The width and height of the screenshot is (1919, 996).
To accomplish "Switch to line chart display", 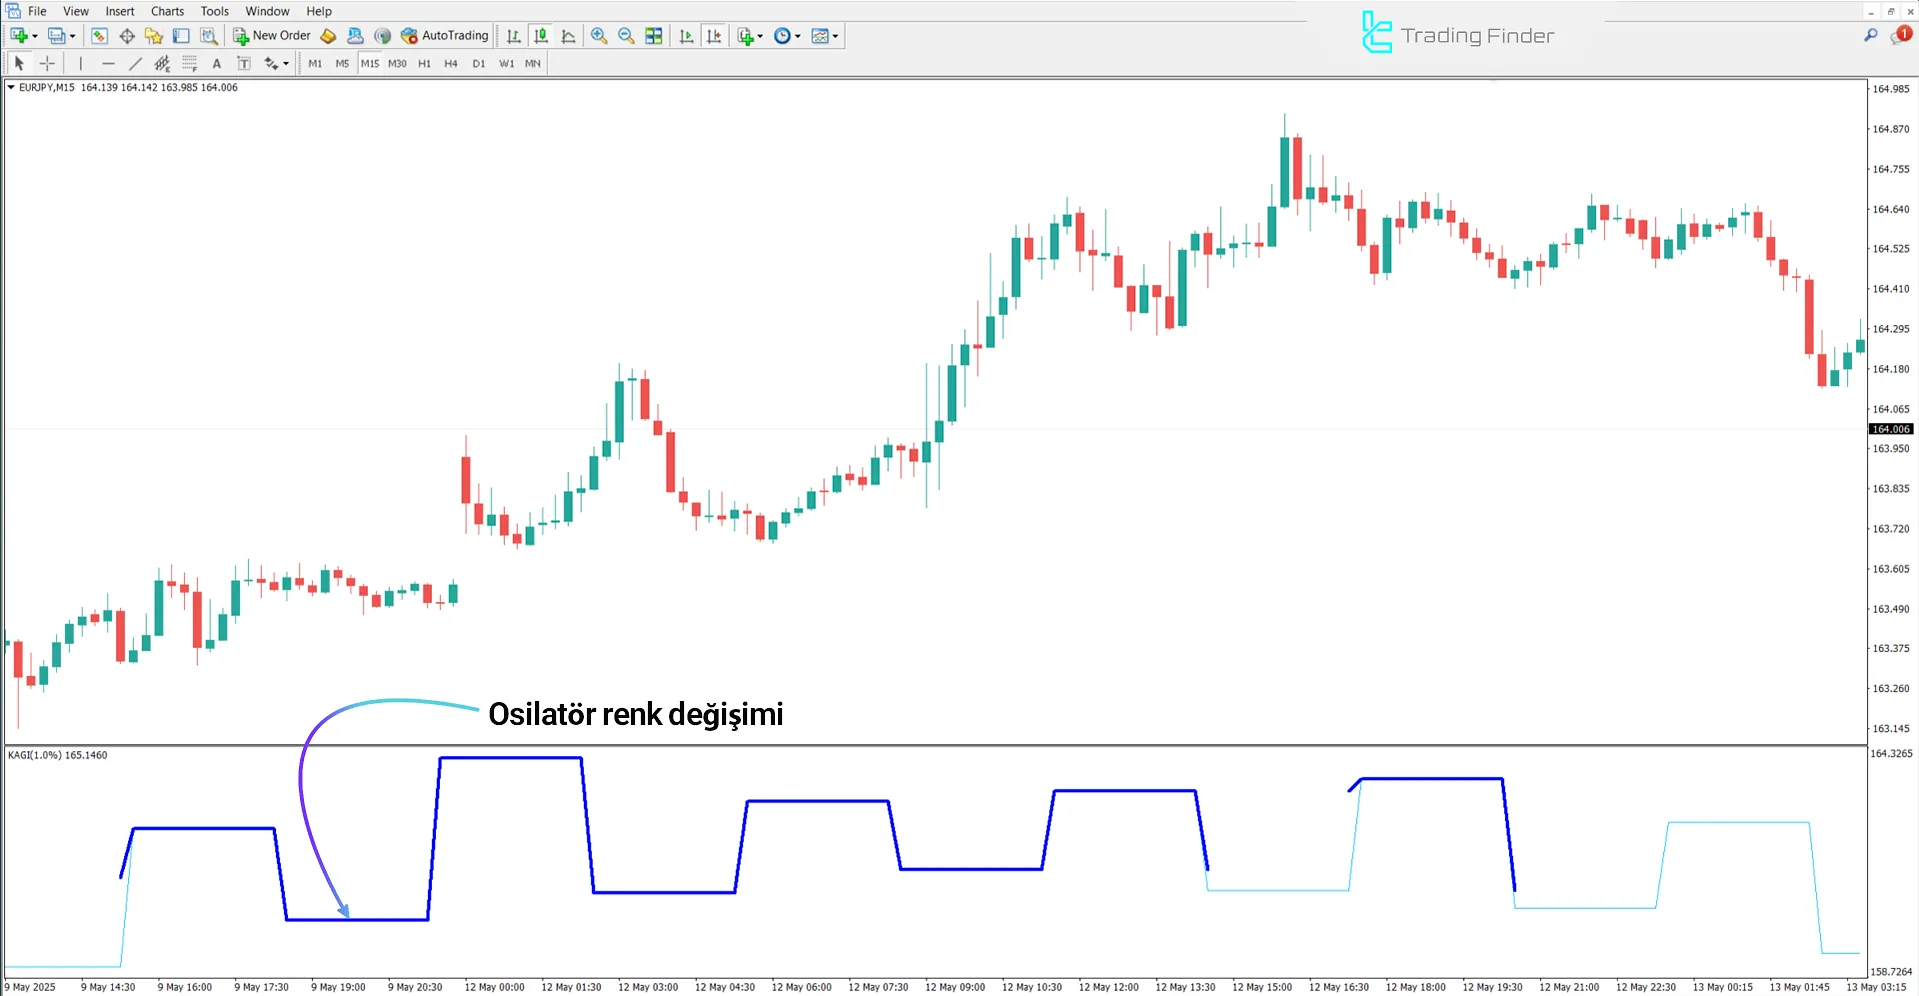I will point(568,36).
